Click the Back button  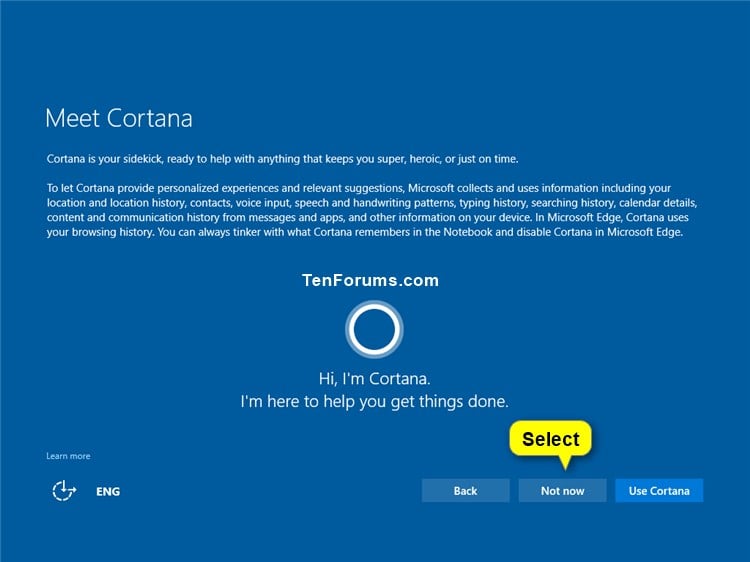(x=465, y=491)
